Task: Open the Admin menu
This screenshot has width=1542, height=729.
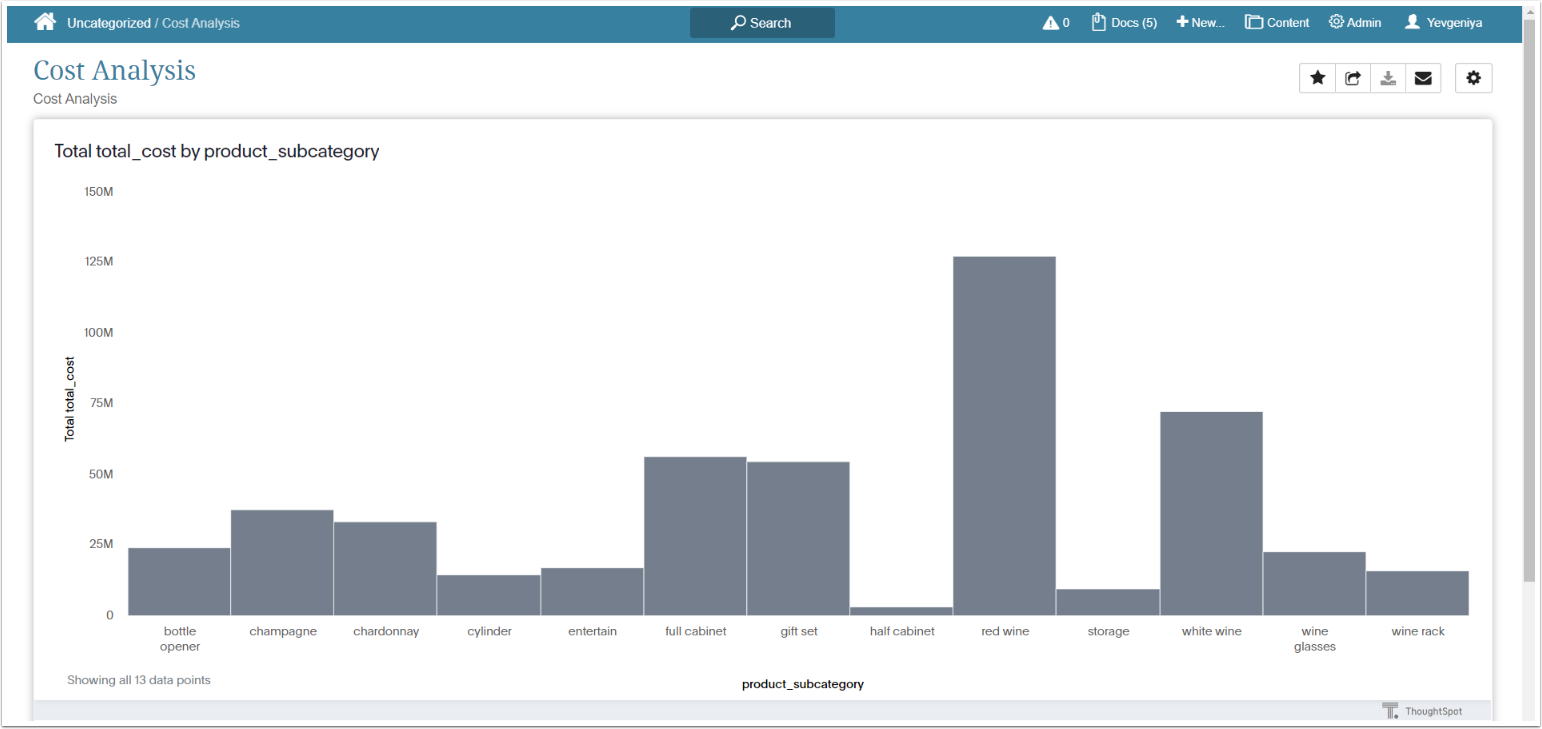Action: [x=1355, y=23]
